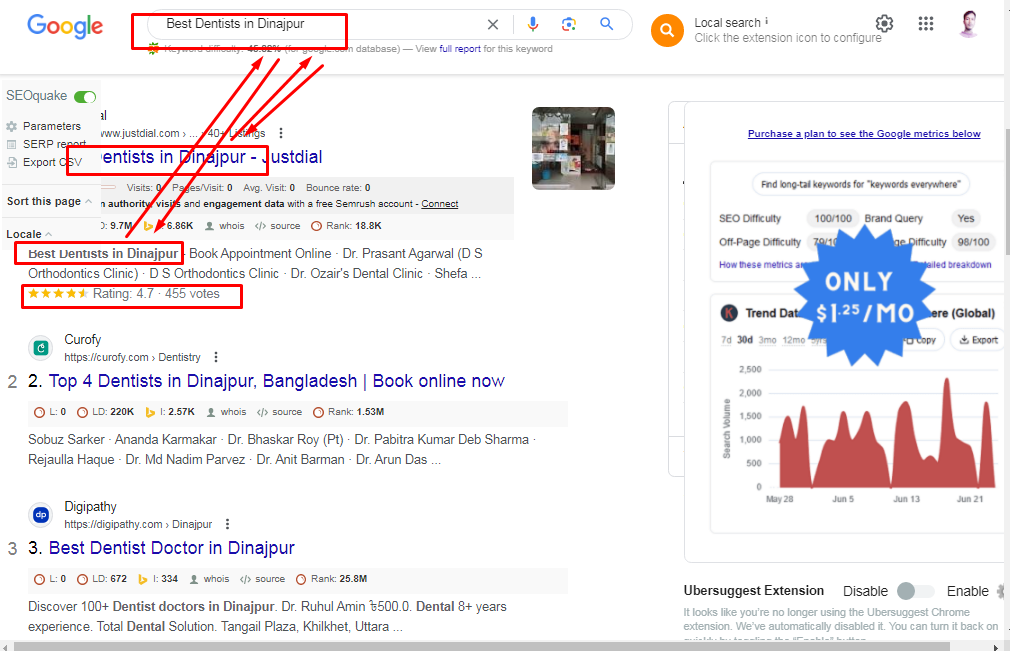Screen dimensions: 1010x651
Task: Click source in the Digipathy result
Action: (262, 579)
